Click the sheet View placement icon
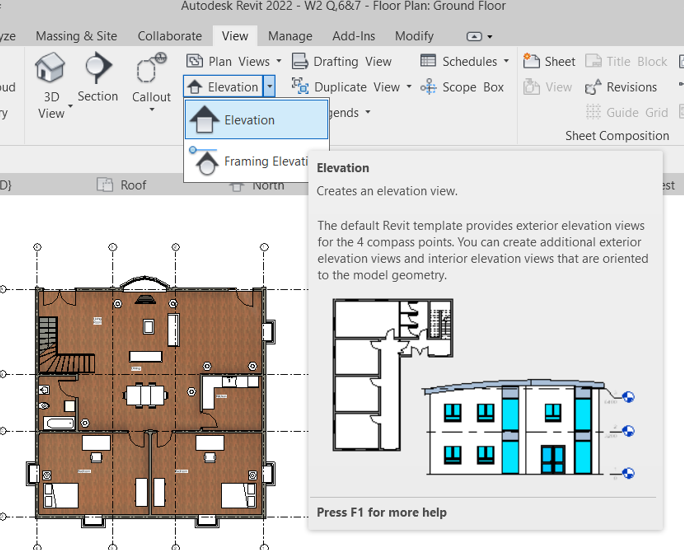This screenshot has height=550, width=684. click(531, 87)
